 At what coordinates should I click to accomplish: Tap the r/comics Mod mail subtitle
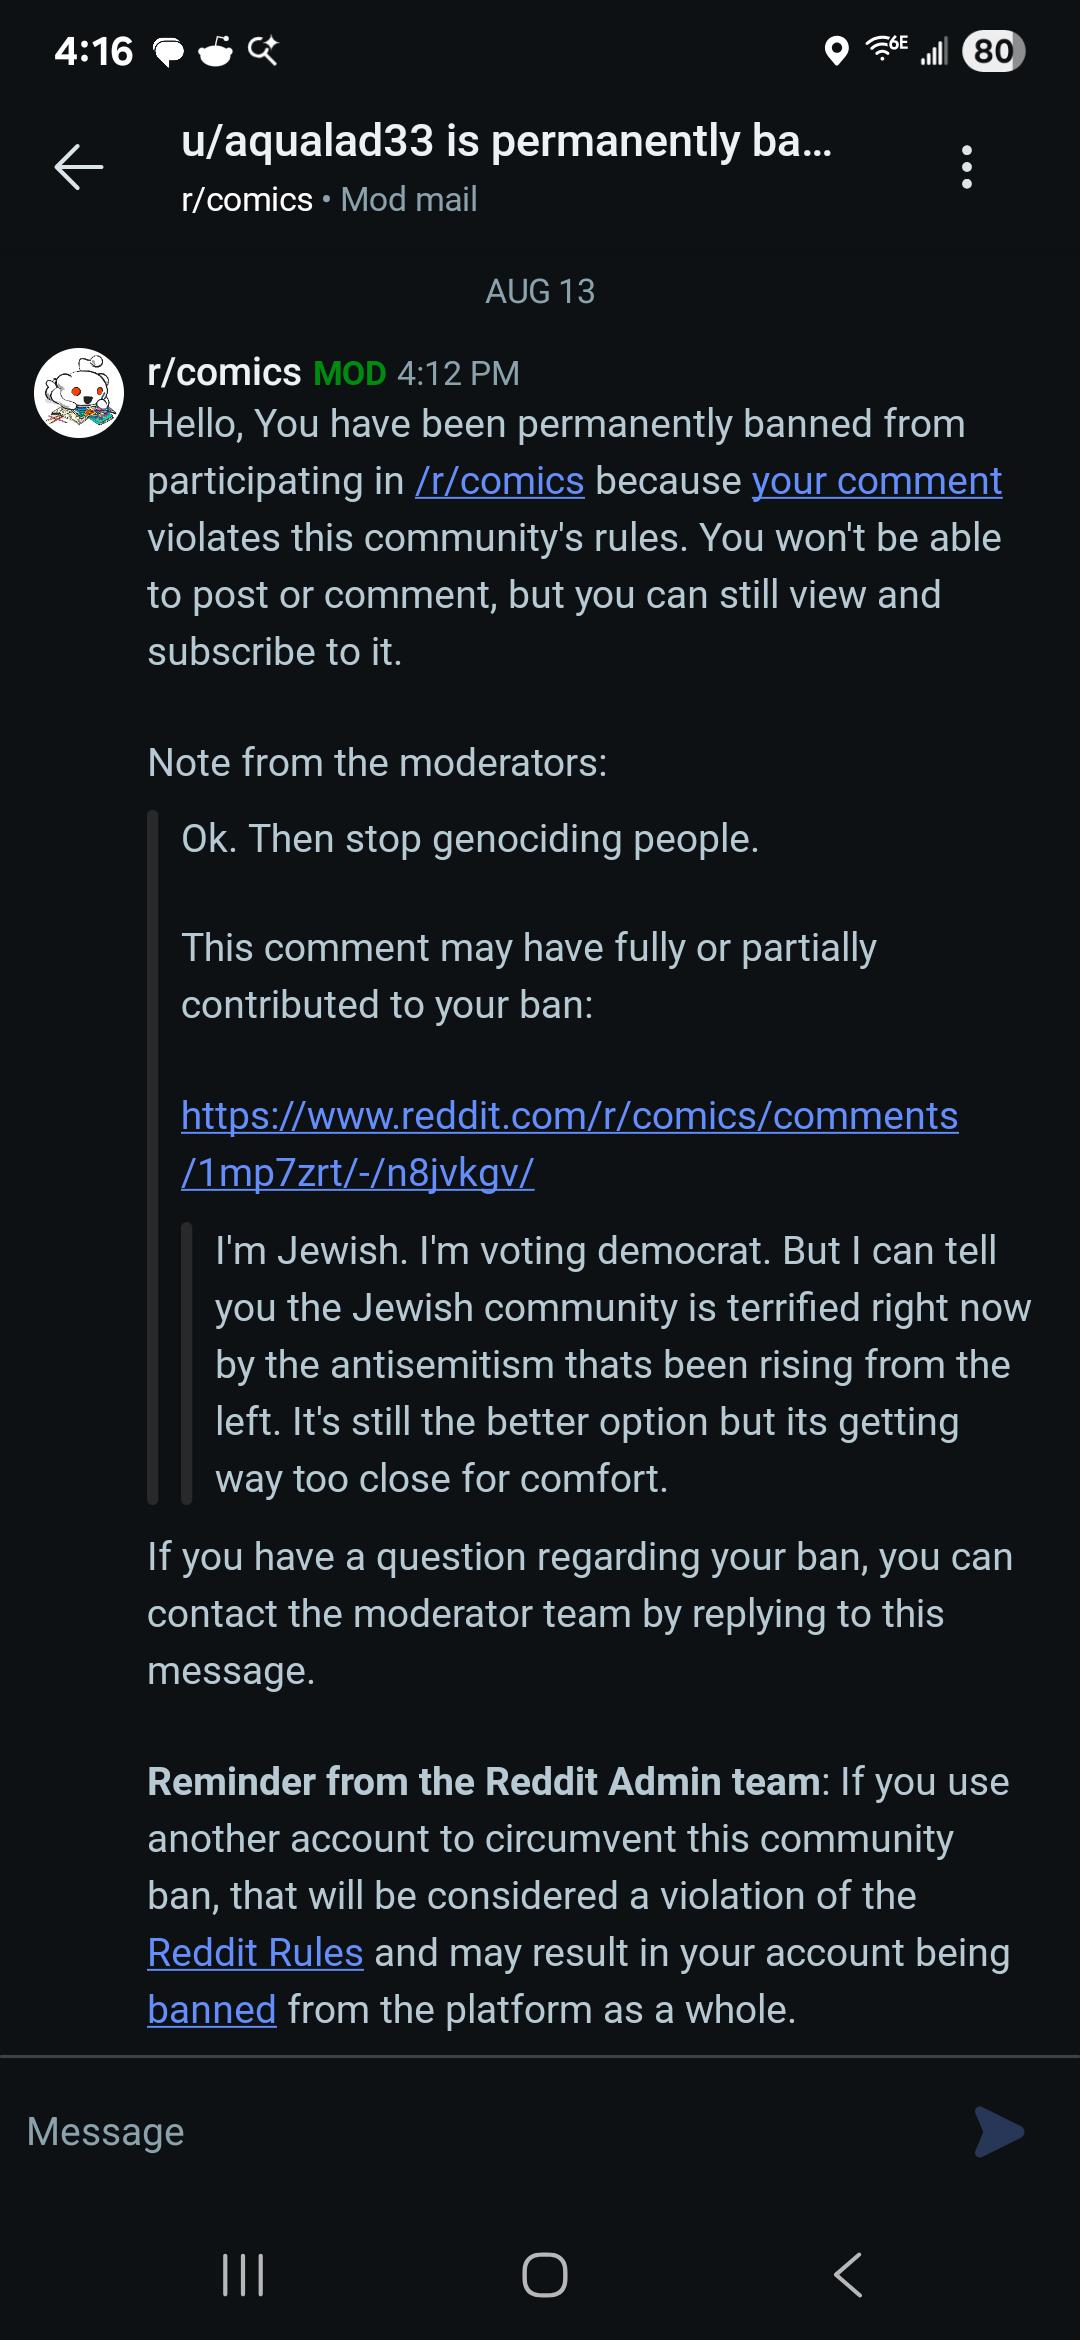[329, 199]
